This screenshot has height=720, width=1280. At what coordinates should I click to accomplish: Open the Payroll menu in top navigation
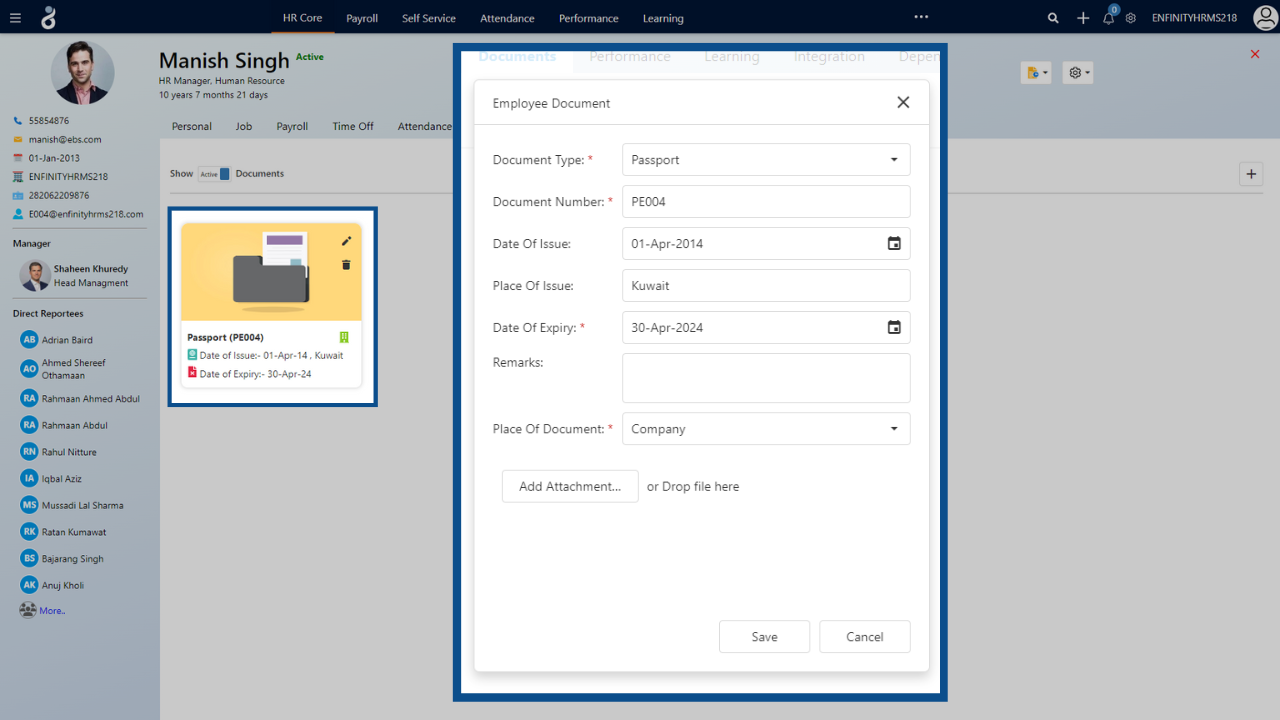point(362,18)
